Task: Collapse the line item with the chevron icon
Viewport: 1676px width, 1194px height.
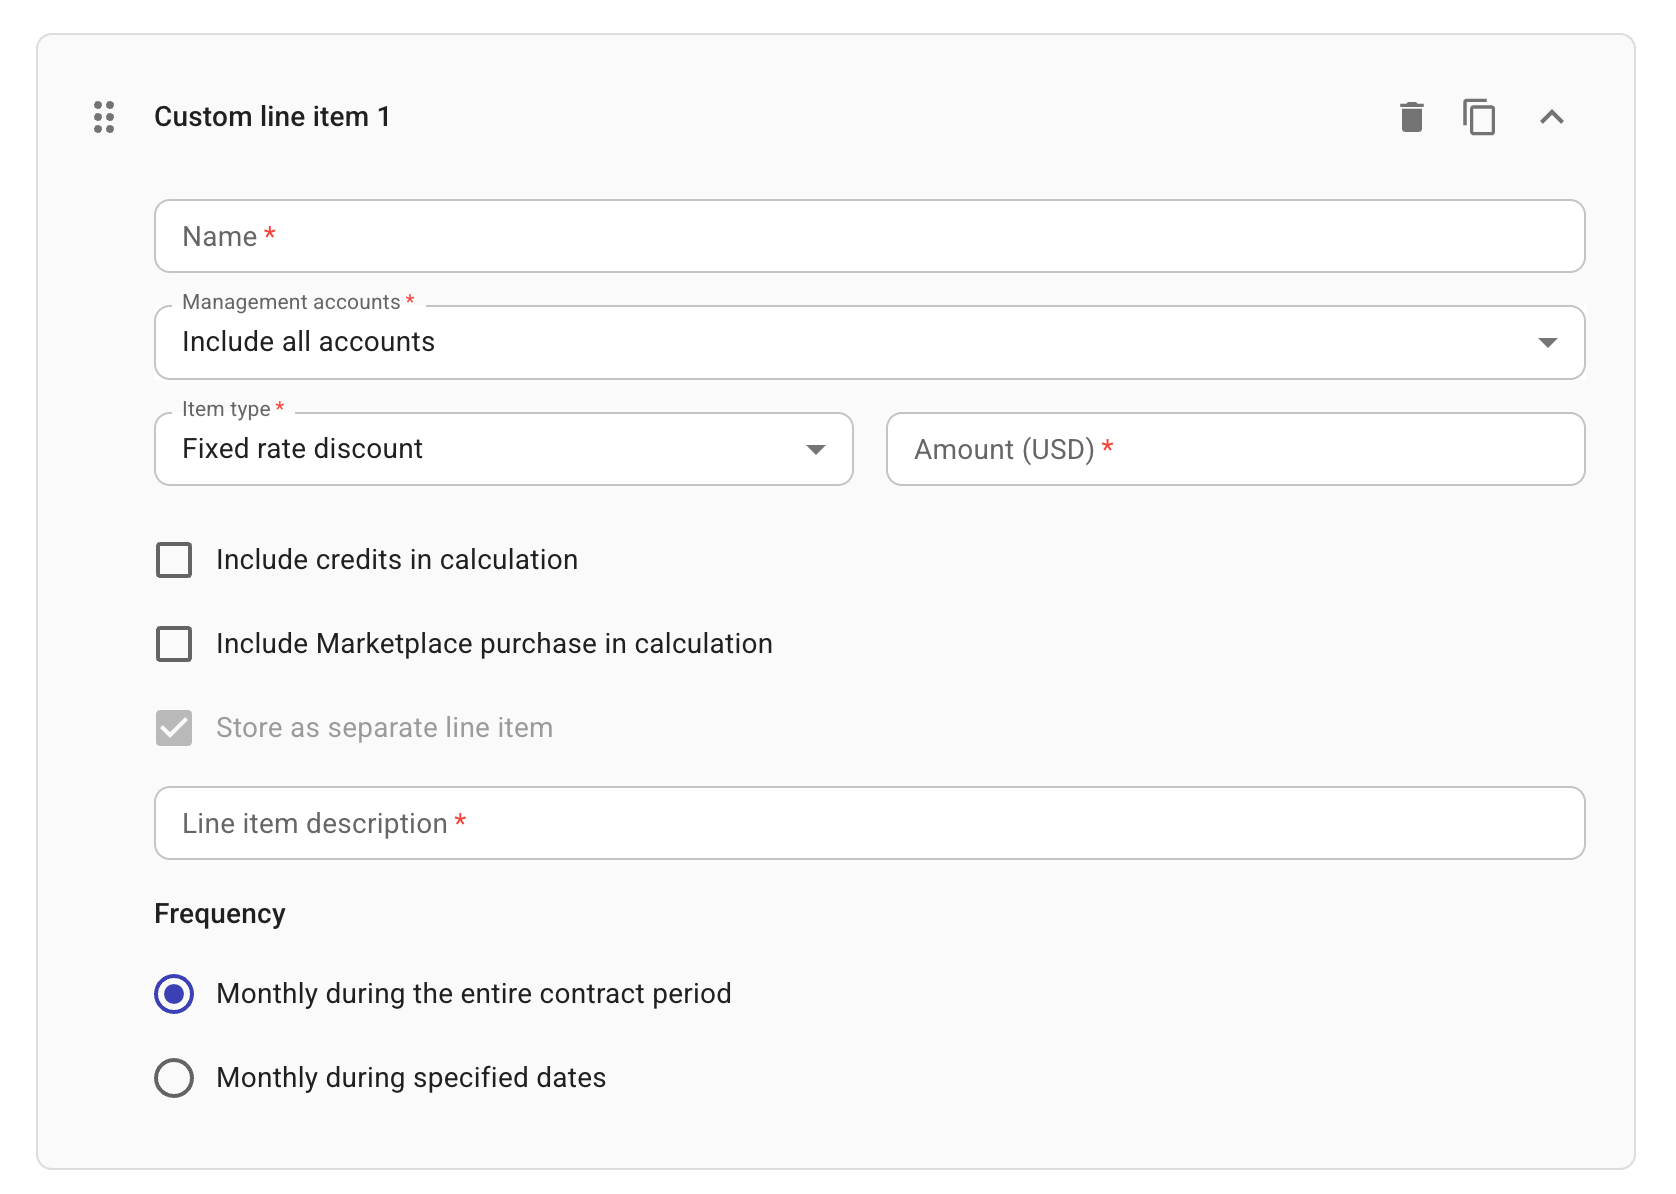Action: (x=1553, y=117)
